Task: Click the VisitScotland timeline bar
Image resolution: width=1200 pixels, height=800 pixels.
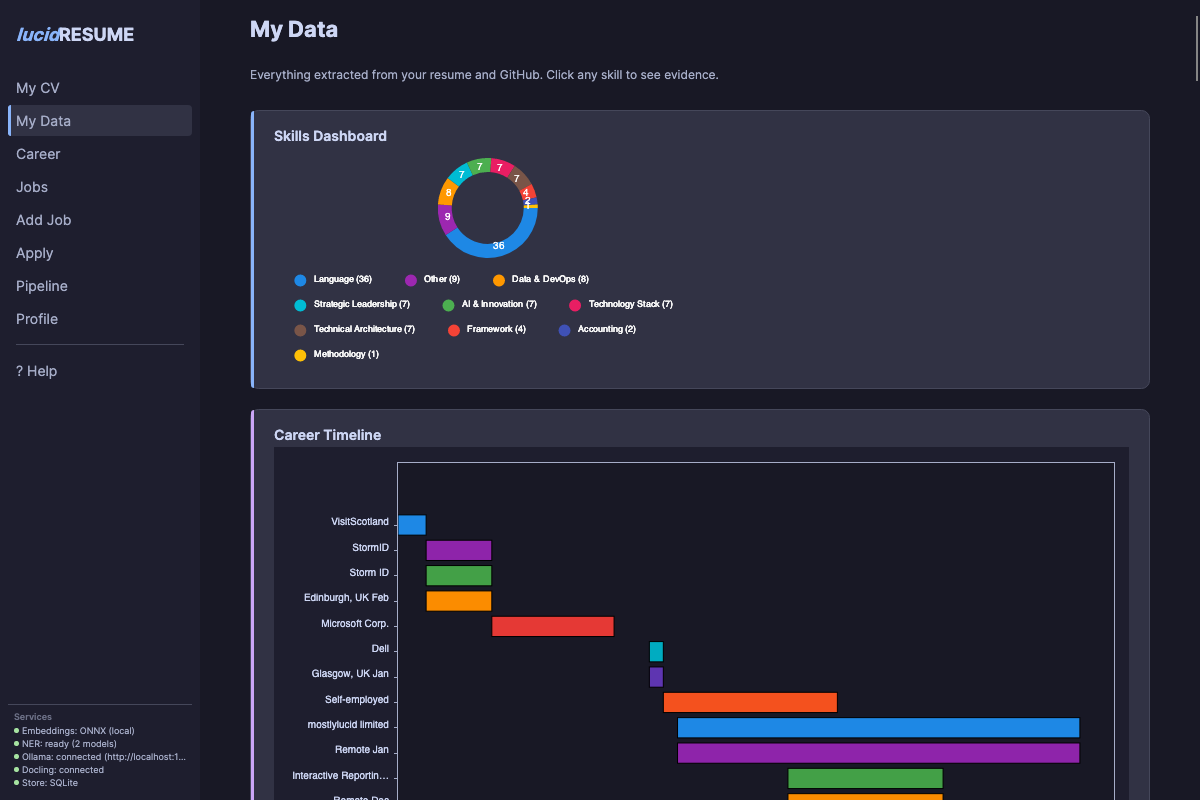Action: pyautogui.click(x=412, y=525)
